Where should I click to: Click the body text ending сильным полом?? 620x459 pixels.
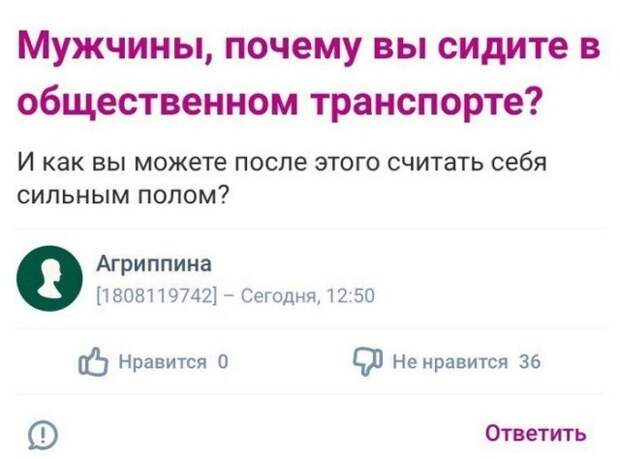[x=123, y=195]
